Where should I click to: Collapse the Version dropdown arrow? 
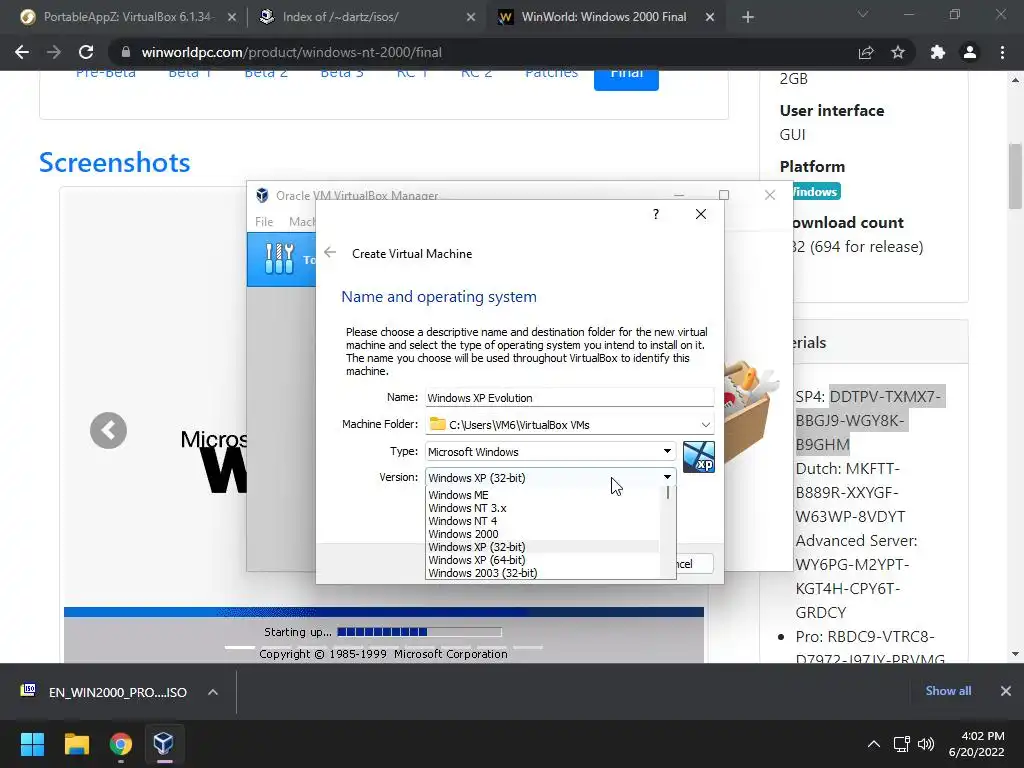(x=667, y=477)
